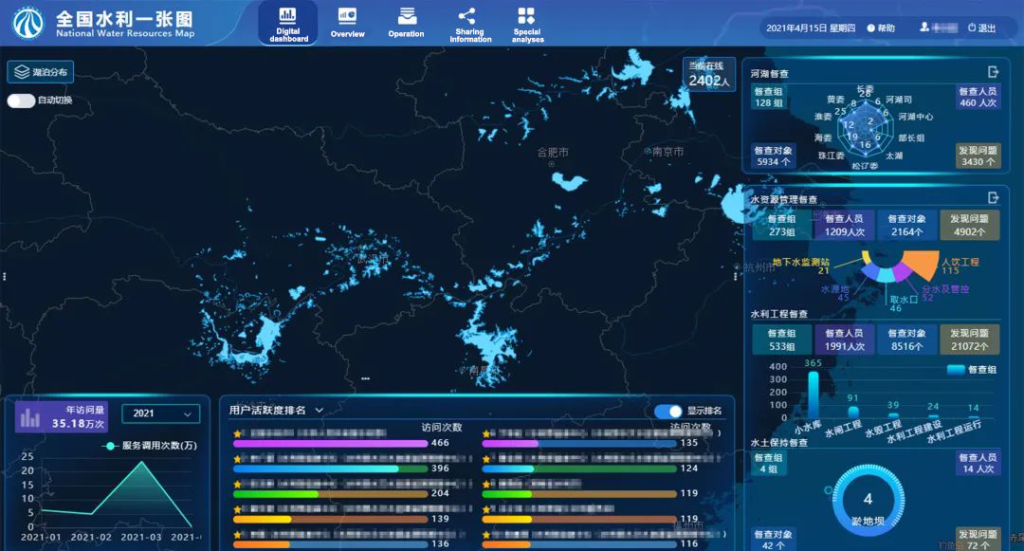Click the user account avatar icon
Viewport: 1024px width, 551px height.
[925, 28]
